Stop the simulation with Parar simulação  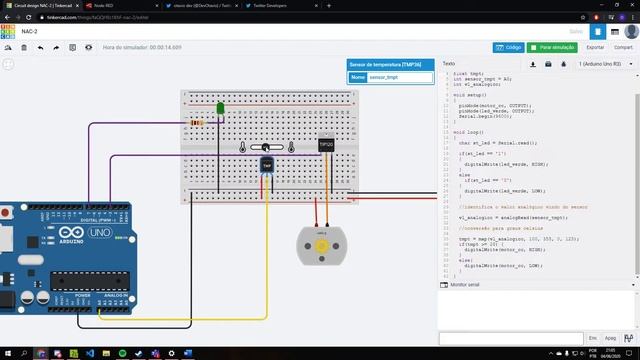click(552, 48)
